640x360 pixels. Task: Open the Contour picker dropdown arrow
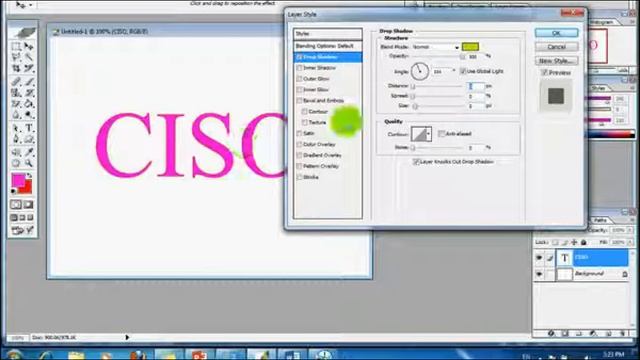(x=428, y=134)
